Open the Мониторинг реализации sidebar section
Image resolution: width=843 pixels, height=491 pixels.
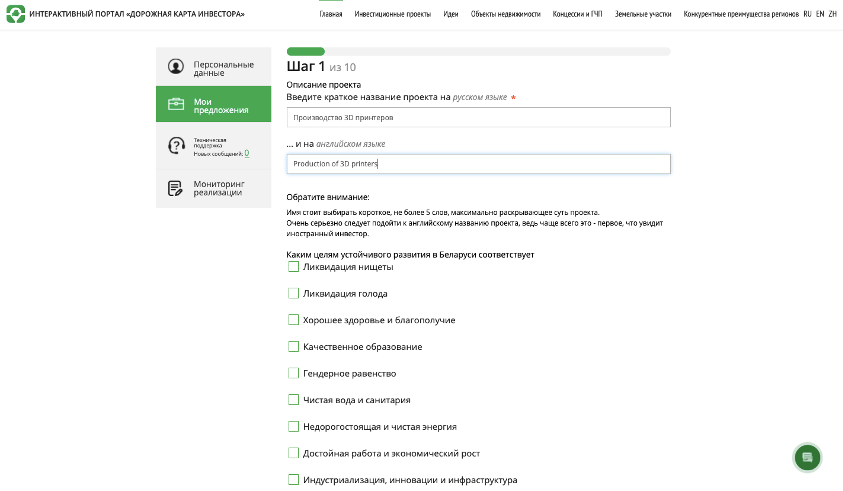pyautogui.click(x=213, y=189)
